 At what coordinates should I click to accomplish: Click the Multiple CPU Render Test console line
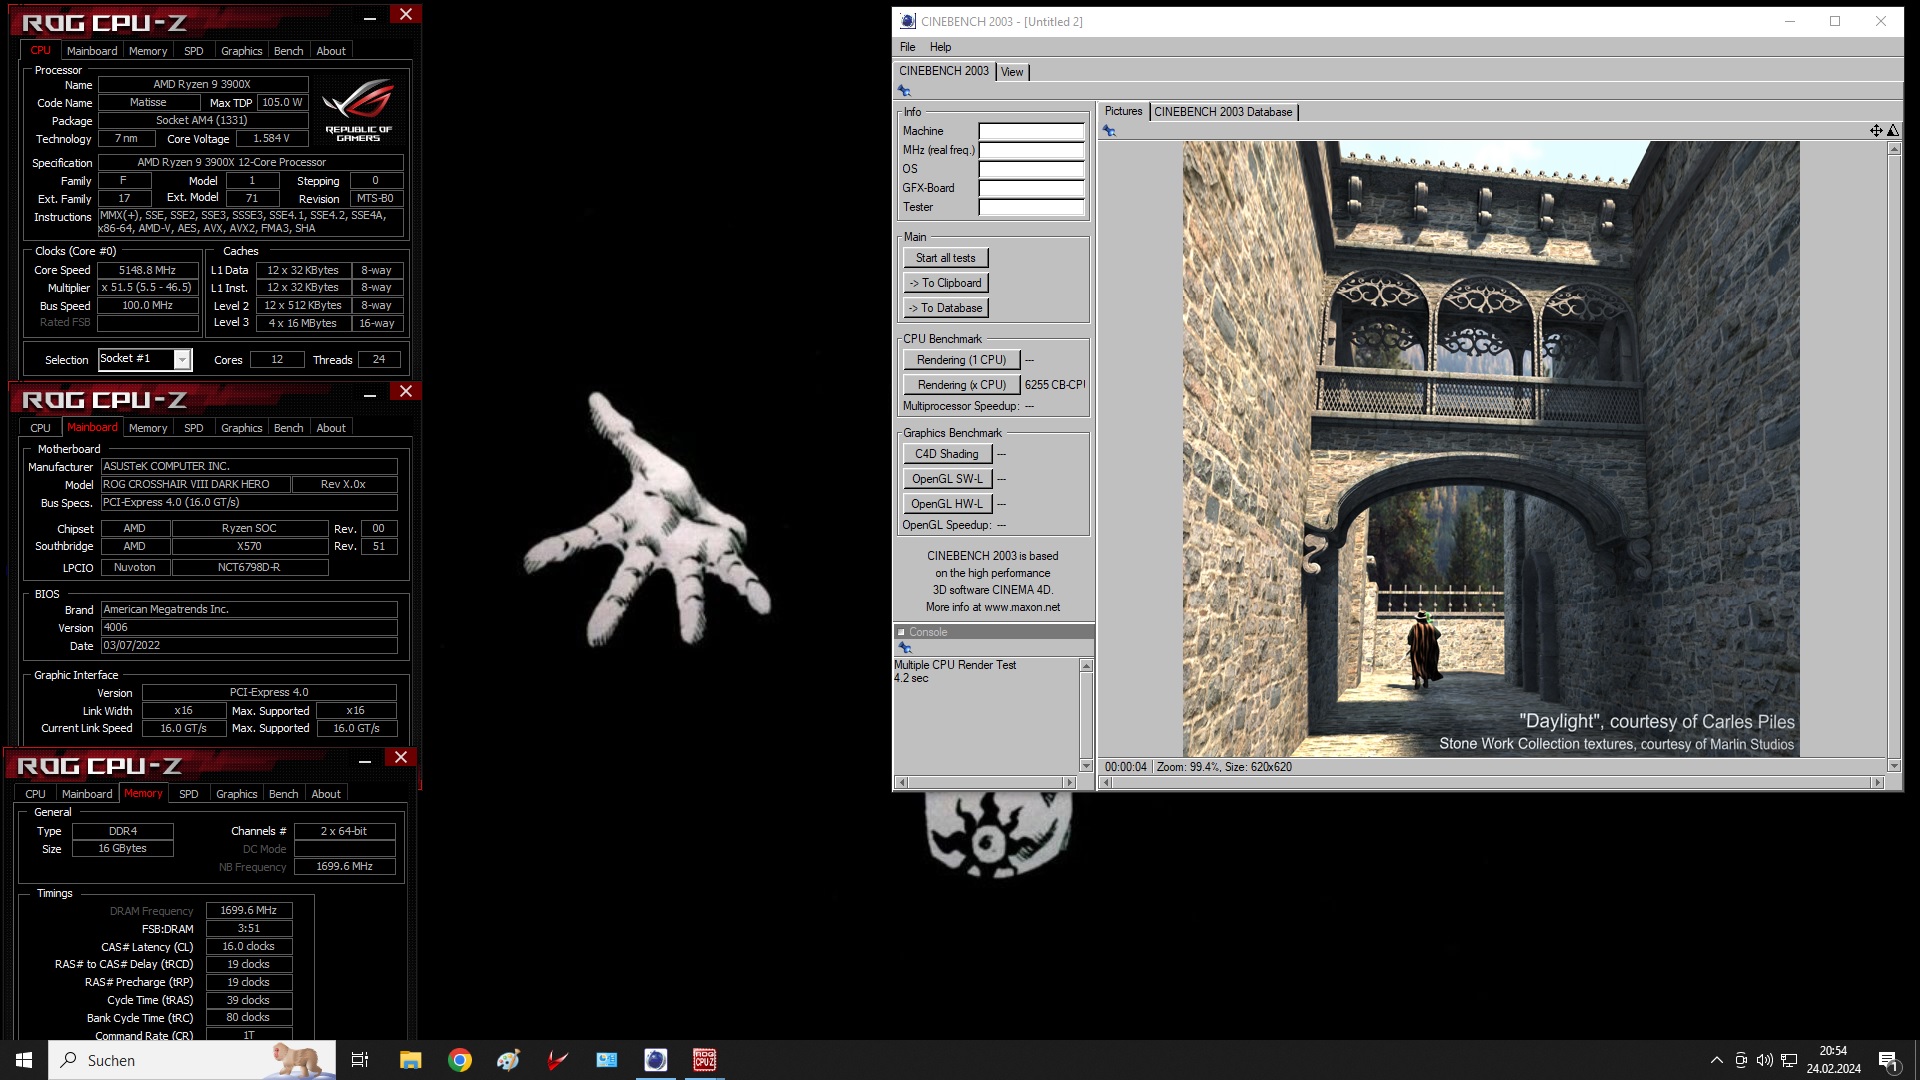[955, 665]
